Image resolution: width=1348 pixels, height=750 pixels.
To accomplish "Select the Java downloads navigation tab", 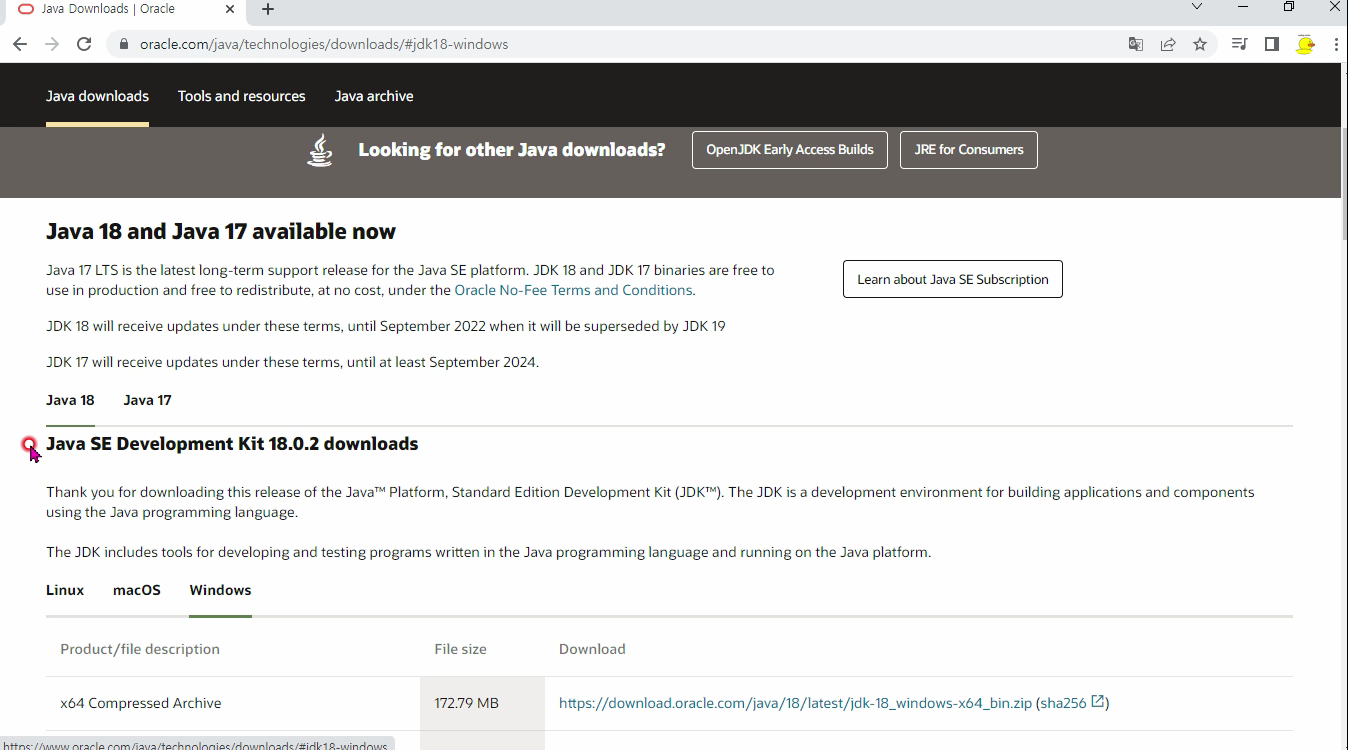I will tap(97, 96).
